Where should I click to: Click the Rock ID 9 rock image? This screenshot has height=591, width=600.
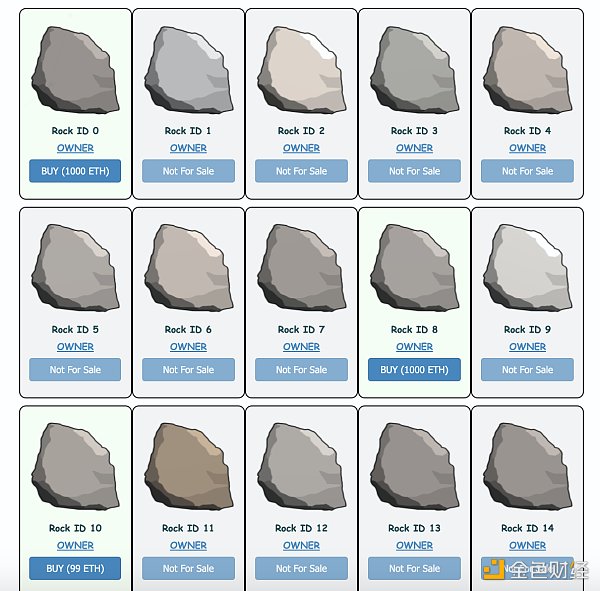pos(527,267)
